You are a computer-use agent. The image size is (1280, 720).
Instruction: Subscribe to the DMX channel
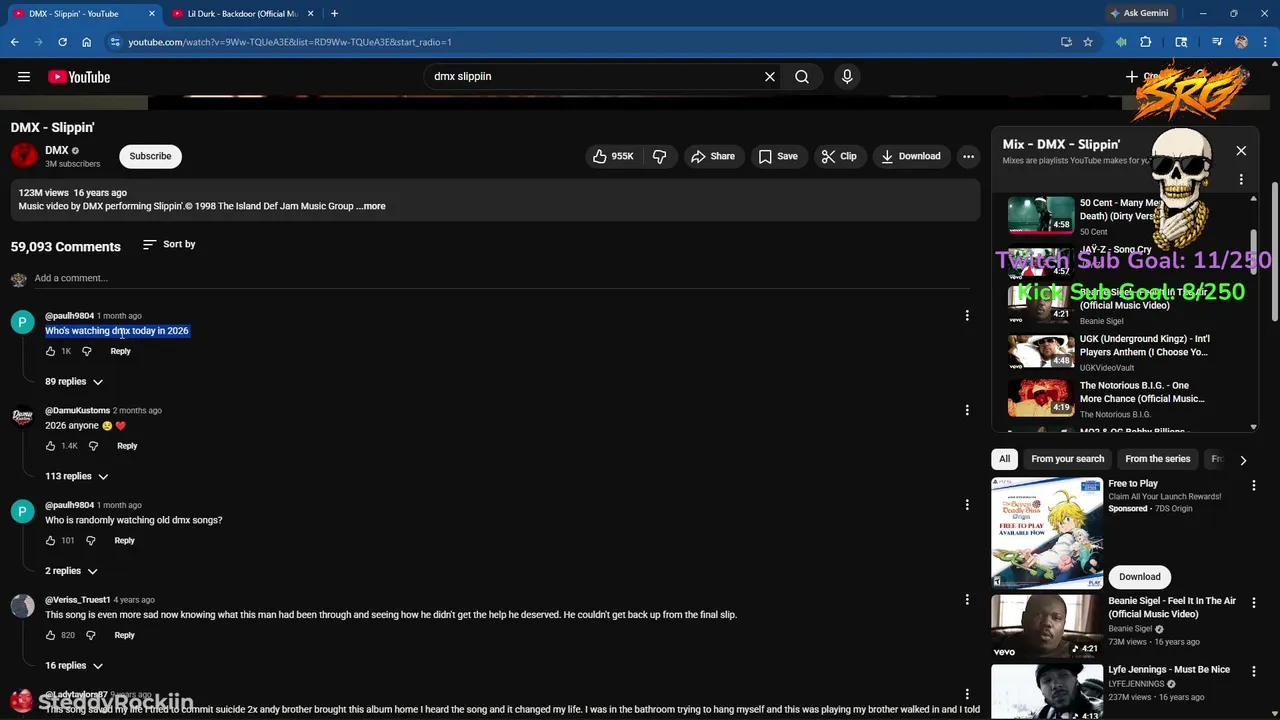pyautogui.click(x=150, y=156)
